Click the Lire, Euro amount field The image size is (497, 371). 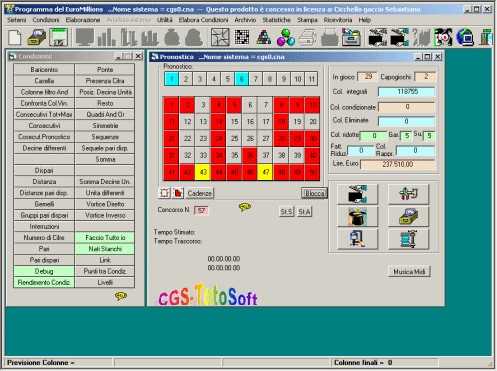[398, 164]
